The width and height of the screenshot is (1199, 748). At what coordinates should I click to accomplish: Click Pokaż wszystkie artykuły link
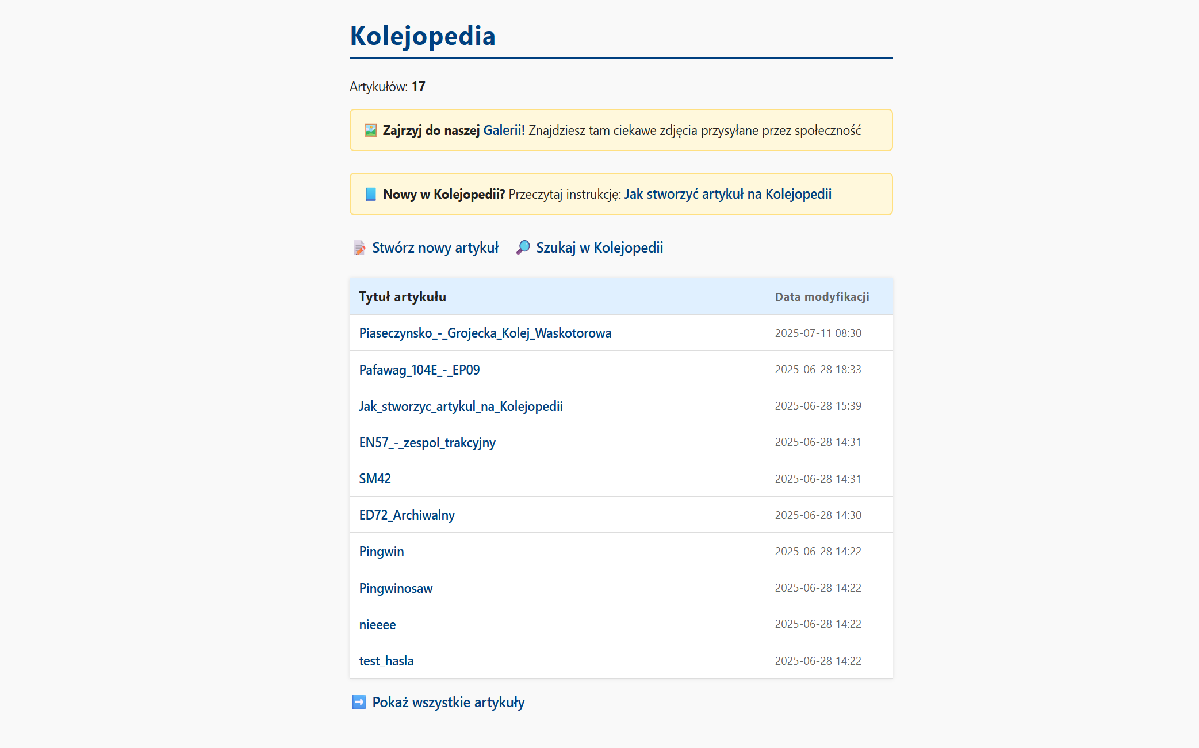pyautogui.click(x=448, y=702)
